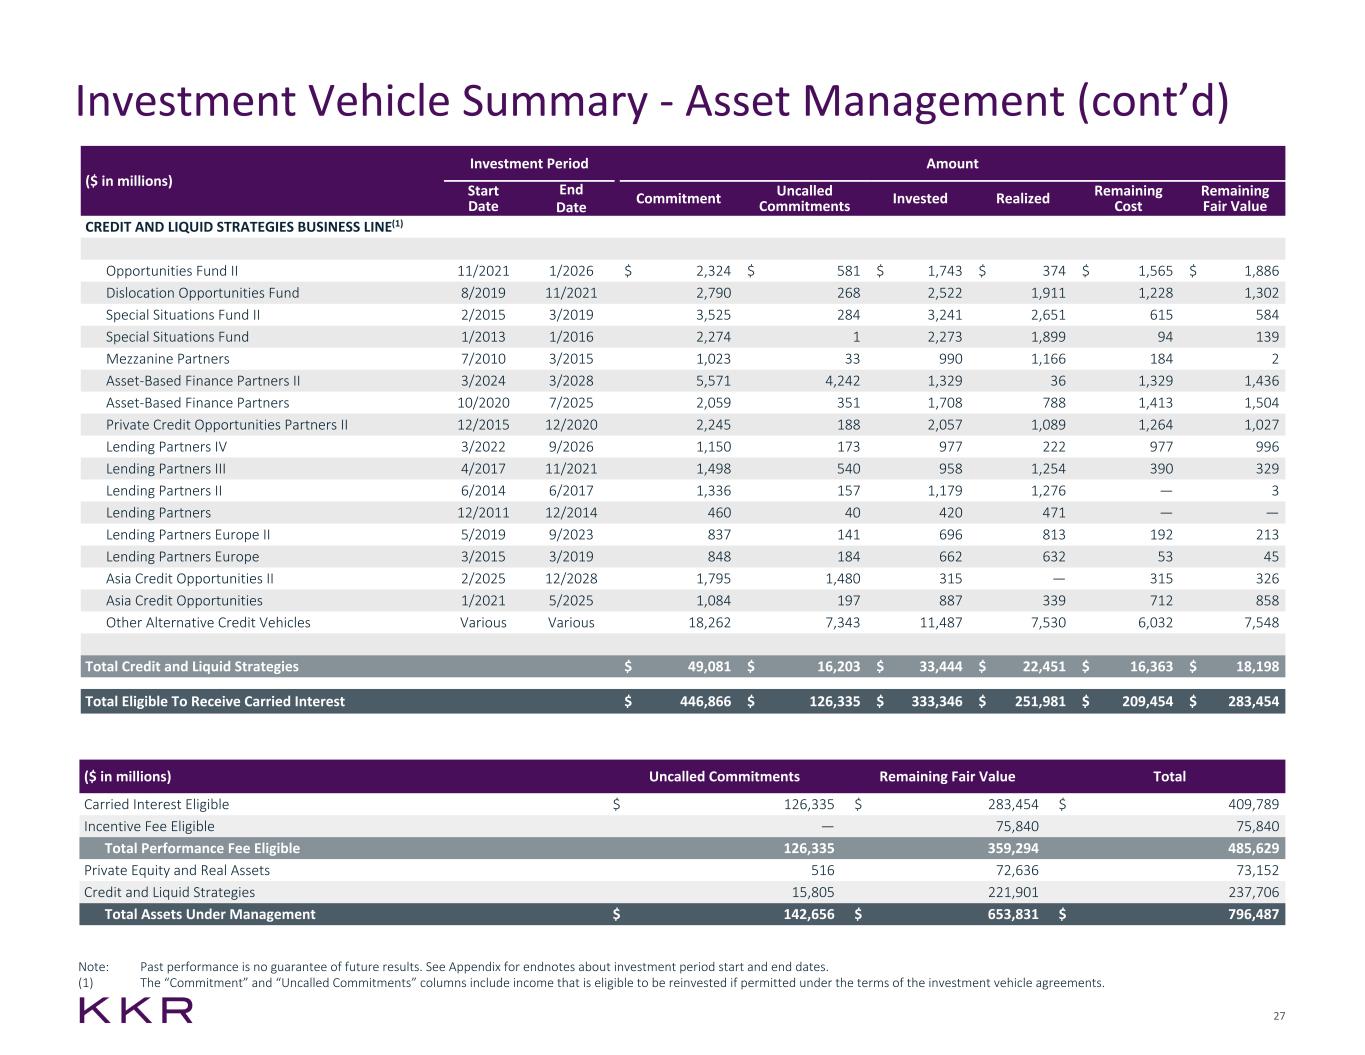Select "Total Eligible To Receive Carried Interest" label
Image resolution: width=1365 pixels, height=1055 pixels.
pos(215,702)
